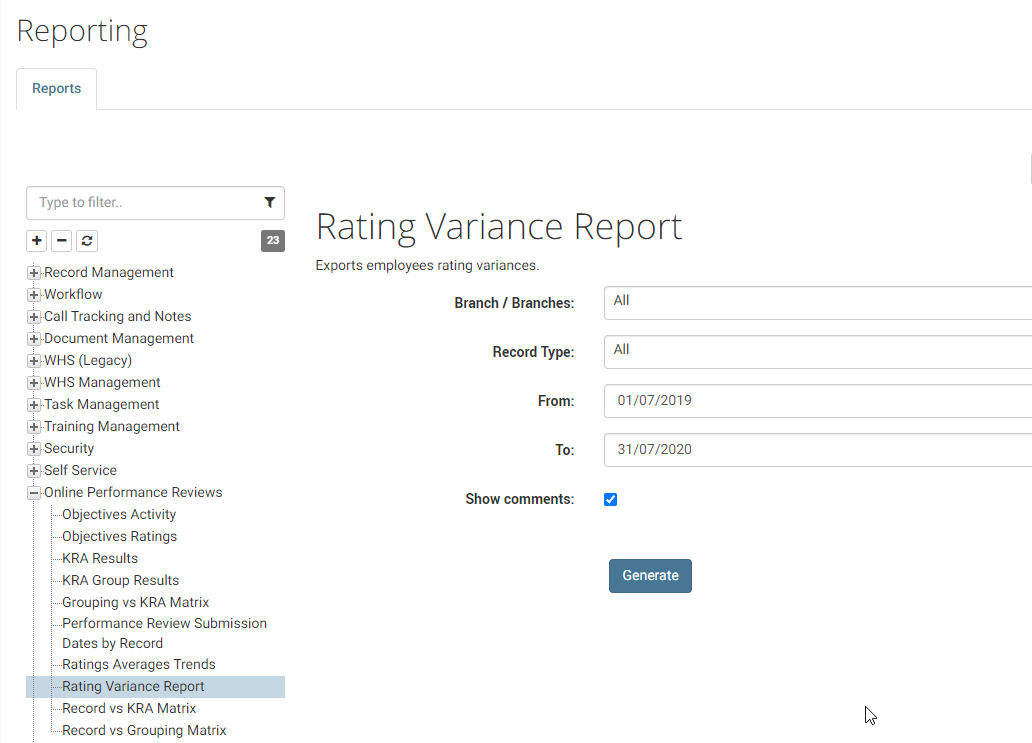Click the Online Performance Reviews label
Image resolution: width=1032 pixels, height=743 pixels.
coord(133,492)
